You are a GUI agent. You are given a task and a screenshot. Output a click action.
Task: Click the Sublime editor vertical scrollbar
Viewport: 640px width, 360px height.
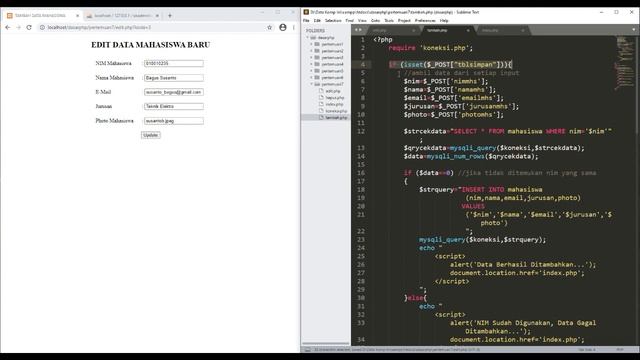coord(637,86)
